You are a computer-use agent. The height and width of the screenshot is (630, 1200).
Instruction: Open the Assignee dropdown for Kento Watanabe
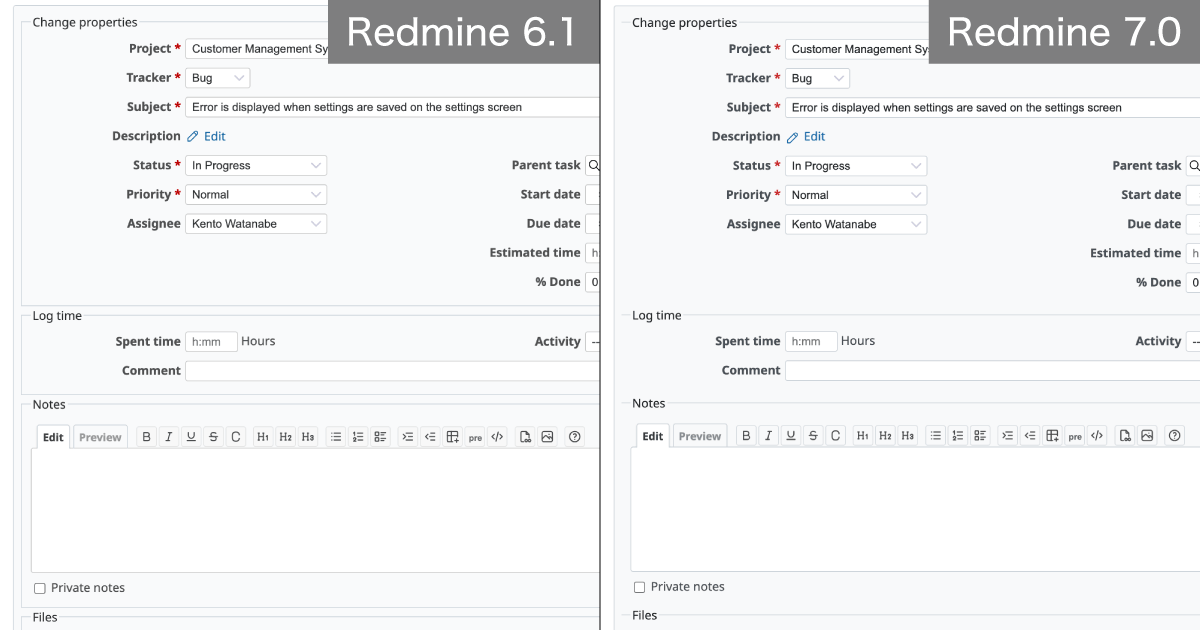point(255,223)
